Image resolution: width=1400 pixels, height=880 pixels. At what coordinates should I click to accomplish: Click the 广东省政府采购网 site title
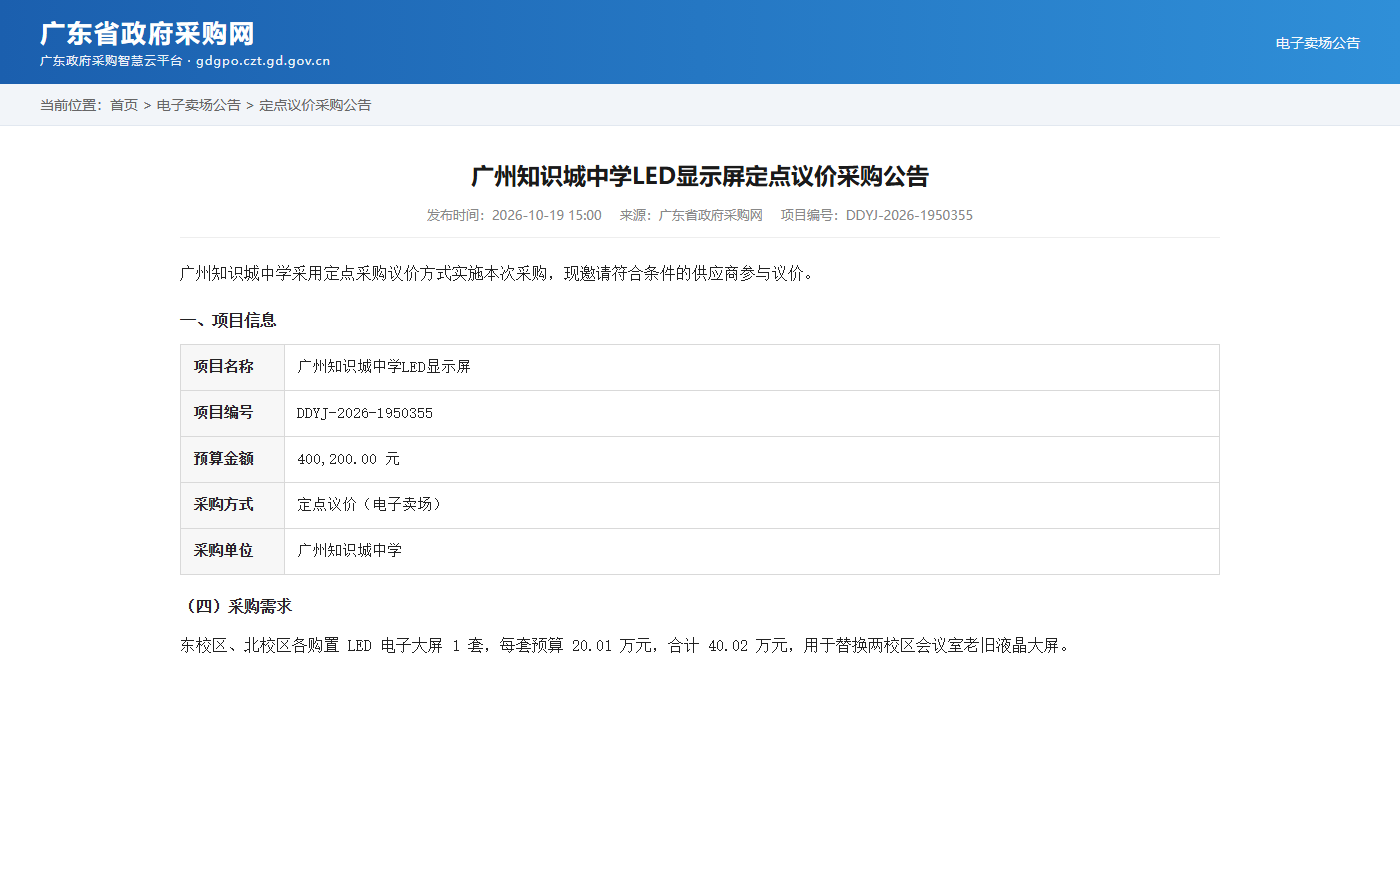click(x=147, y=33)
